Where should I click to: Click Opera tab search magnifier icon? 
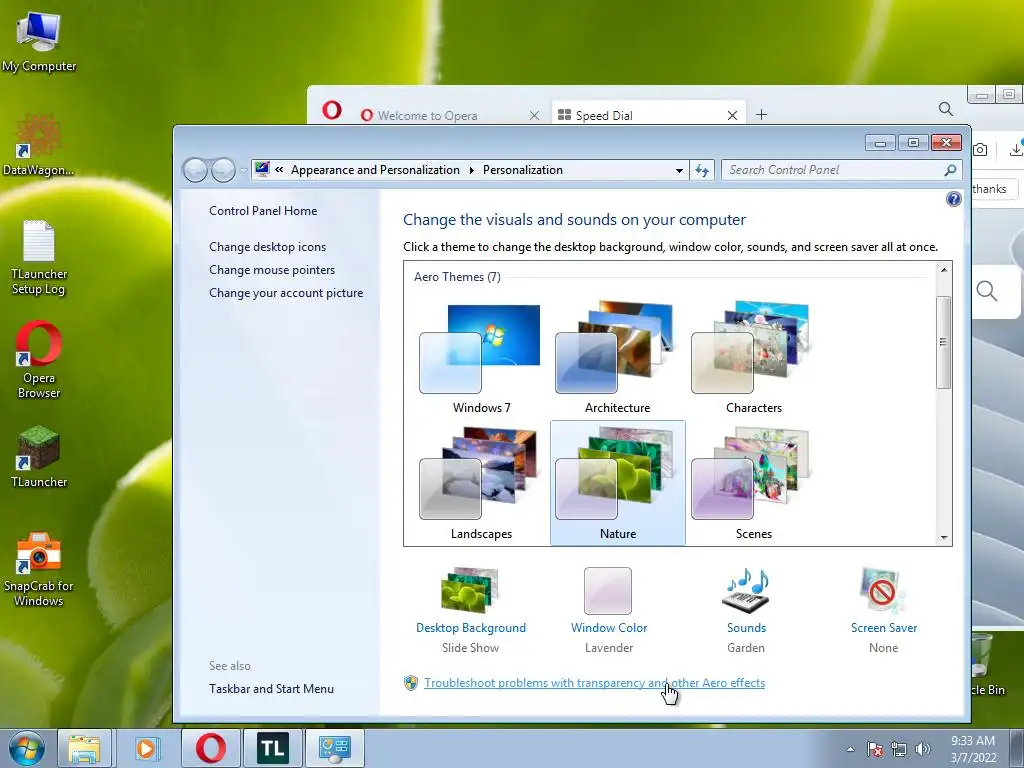pos(946,109)
